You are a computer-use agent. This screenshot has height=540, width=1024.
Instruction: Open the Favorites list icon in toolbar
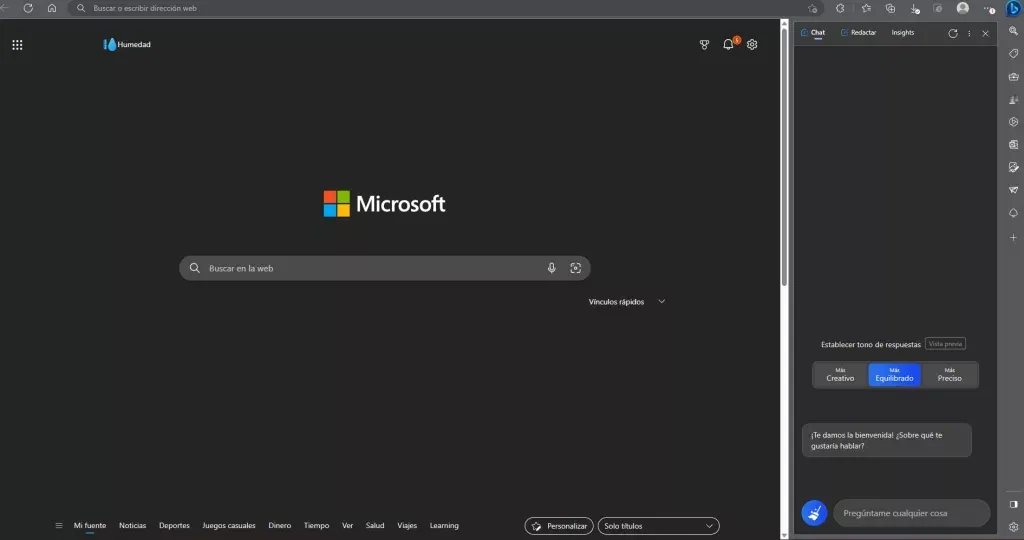(x=866, y=8)
